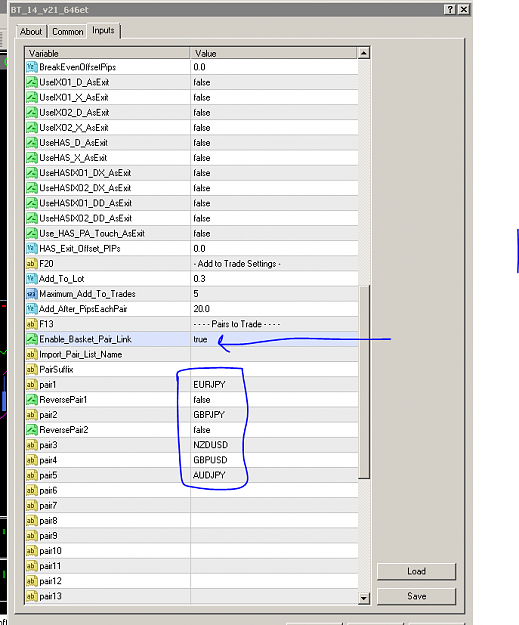Select the ReversePair2 false value
Viewport: 519px width, 625px height.
[x=202, y=430]
